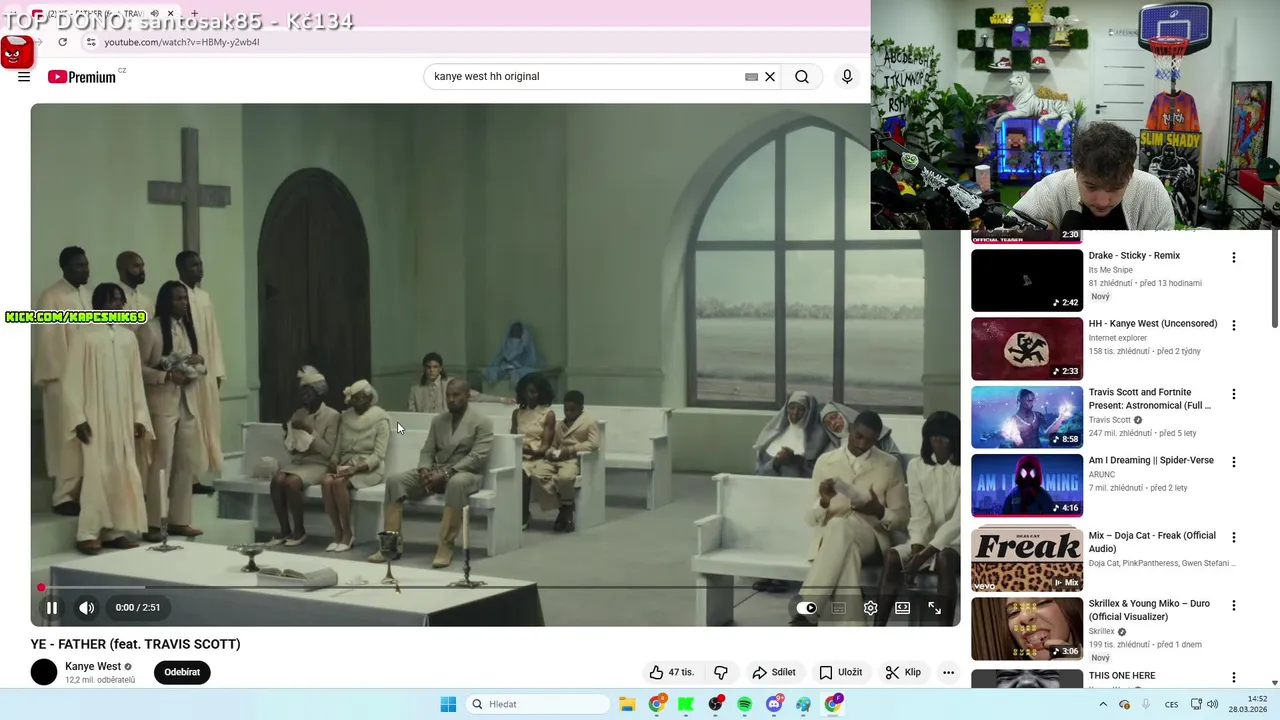
Task: Click the 0:00 / 2:51 time display
Action: coord(138,607)
